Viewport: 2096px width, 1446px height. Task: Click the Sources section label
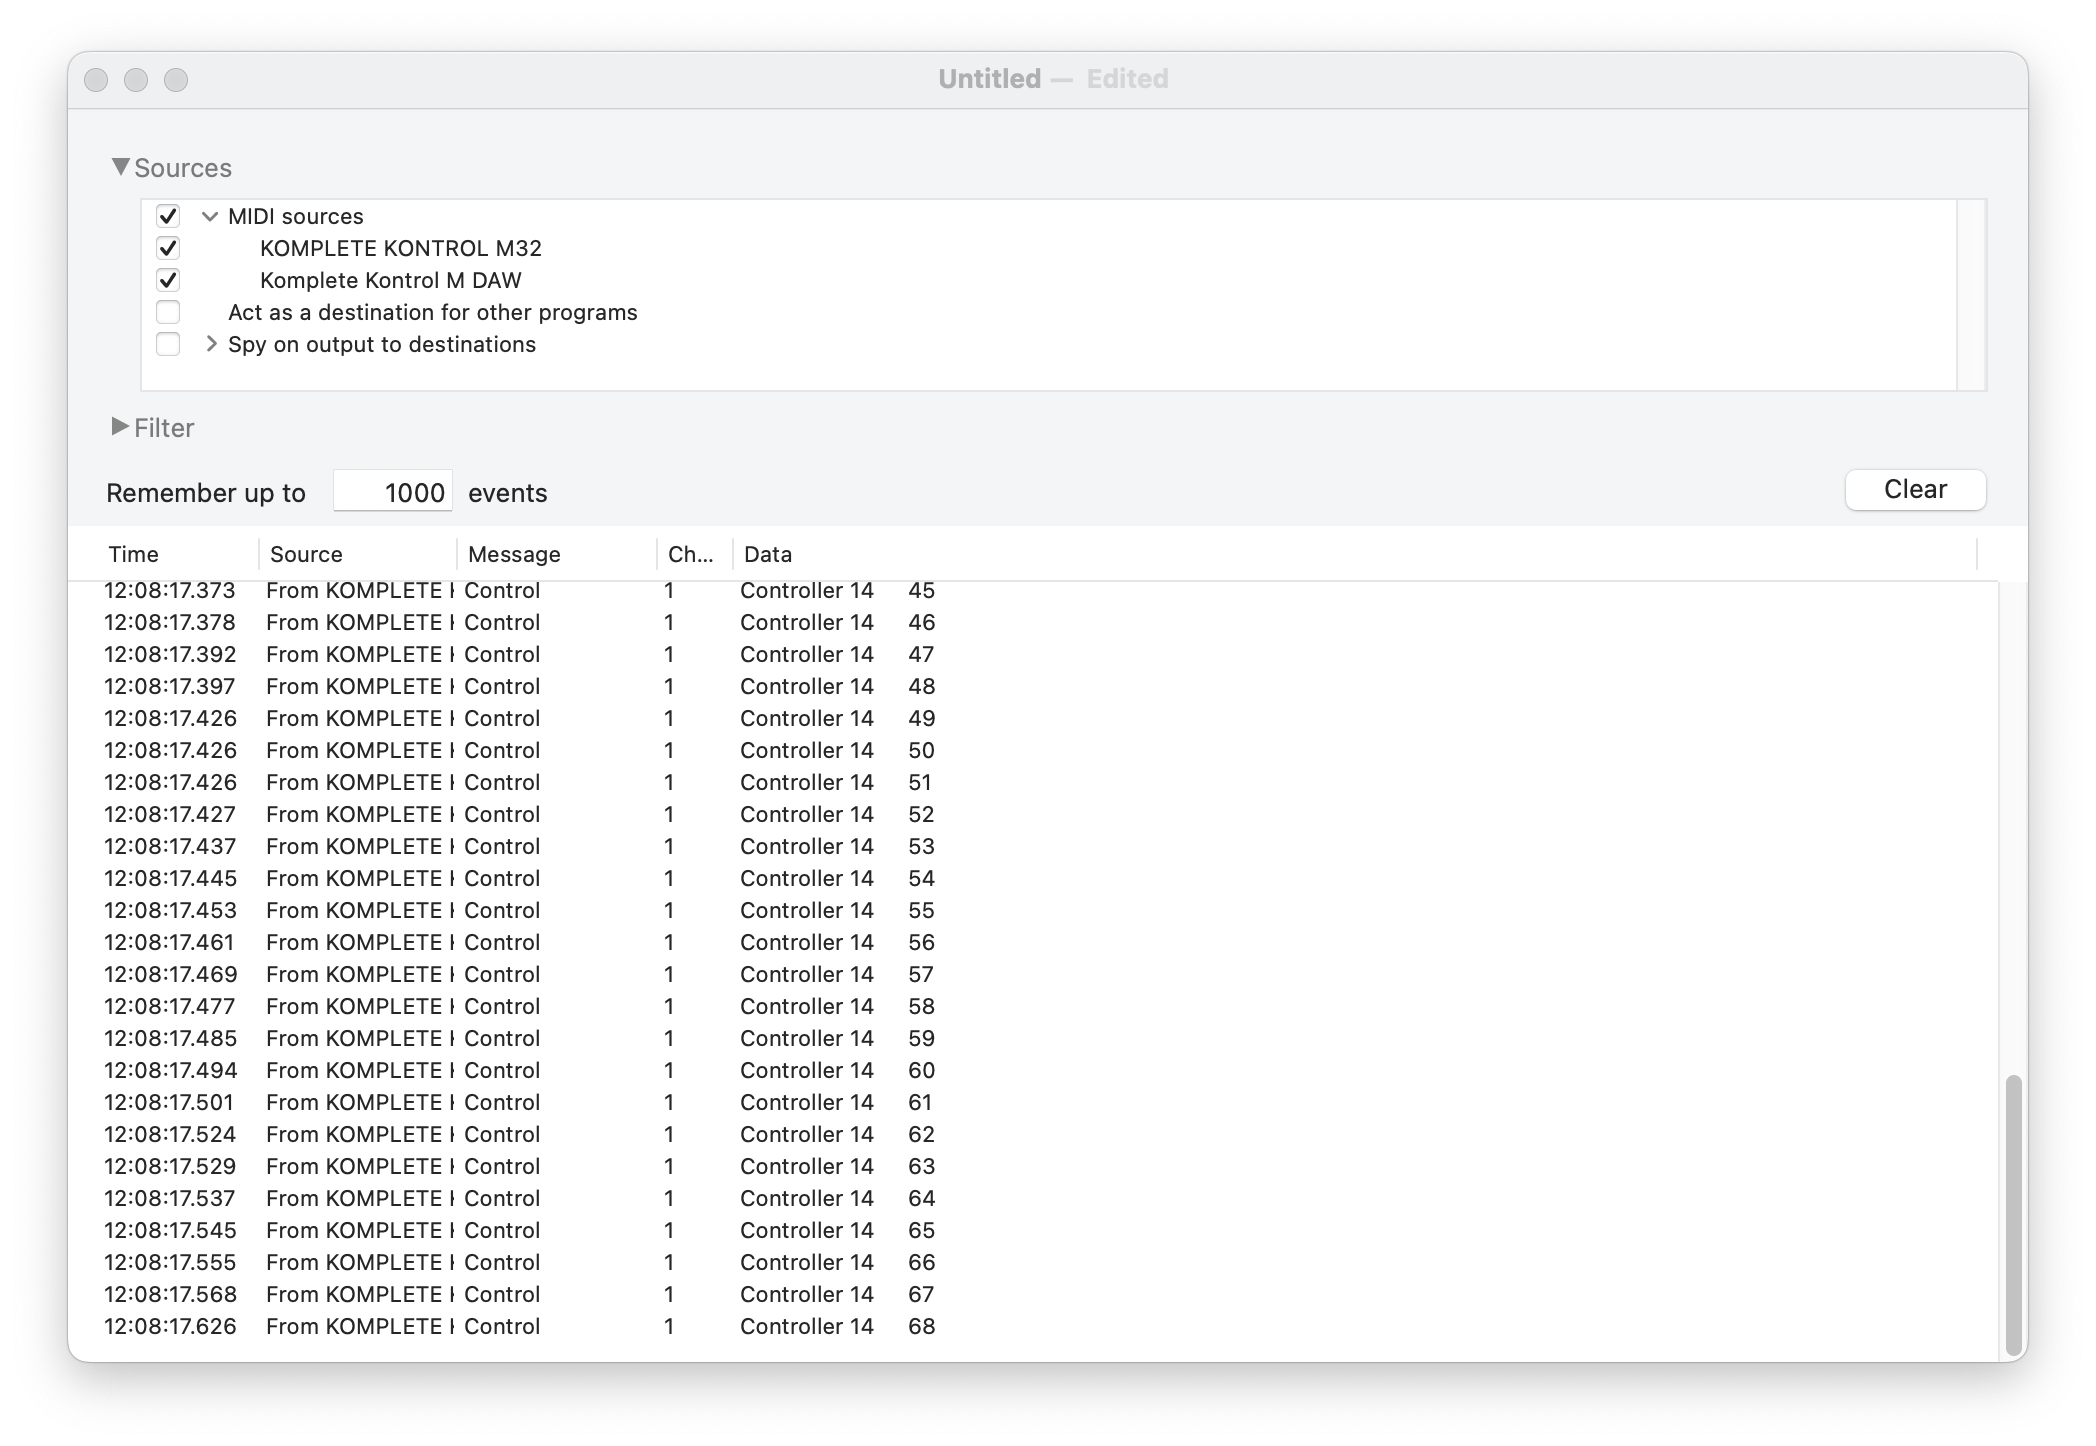click(183, 168)
